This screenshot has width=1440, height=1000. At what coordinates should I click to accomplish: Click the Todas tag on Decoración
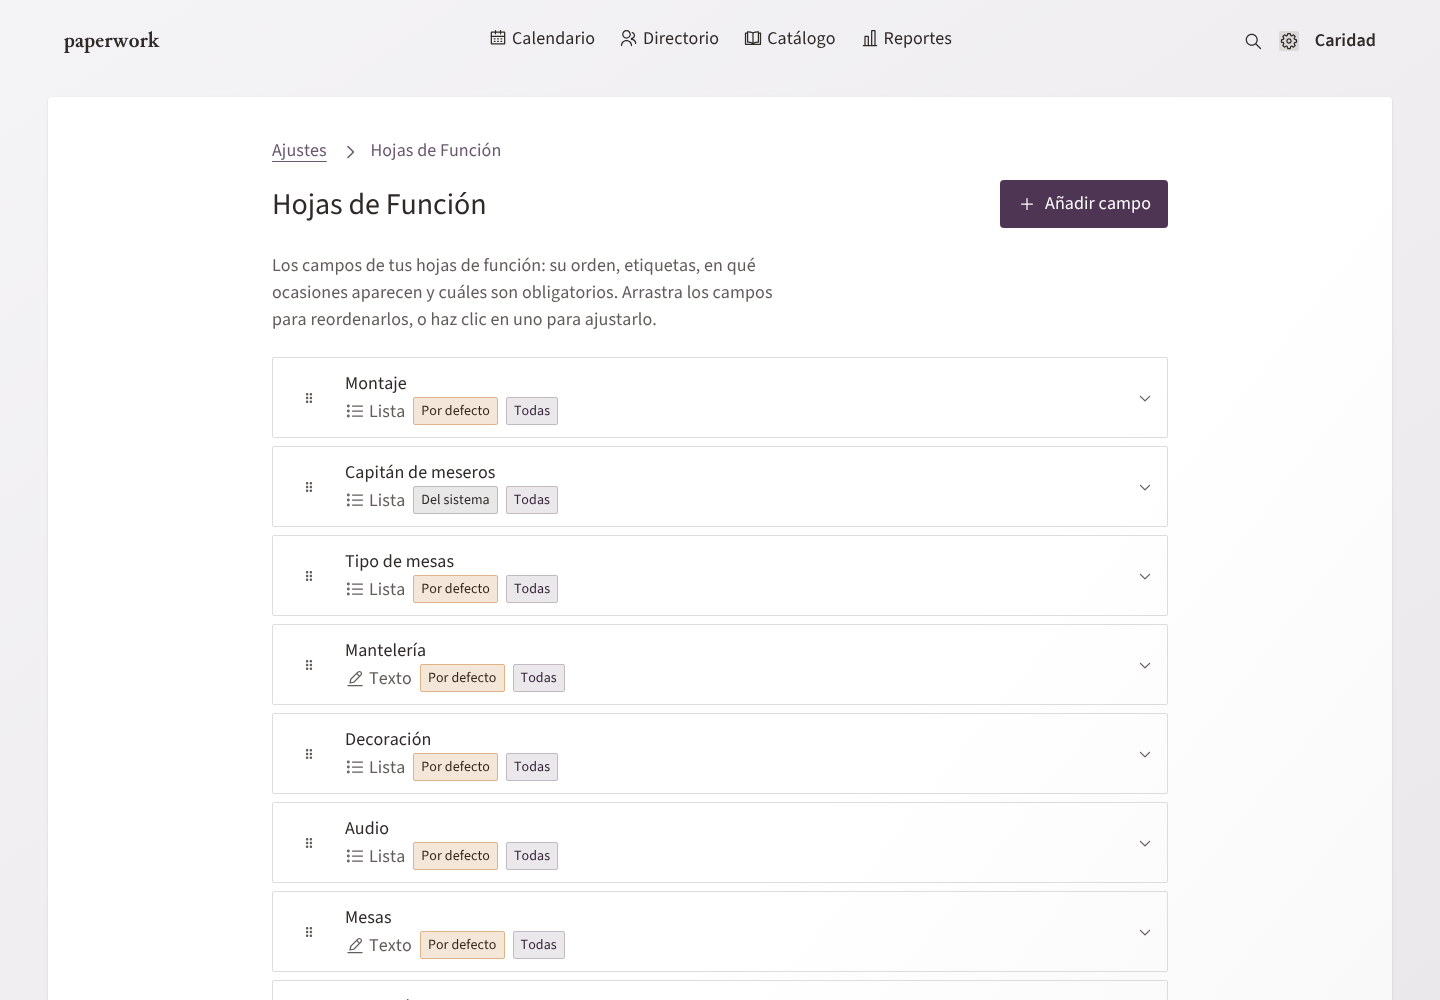pyautogui.click(x=532, y=767)
